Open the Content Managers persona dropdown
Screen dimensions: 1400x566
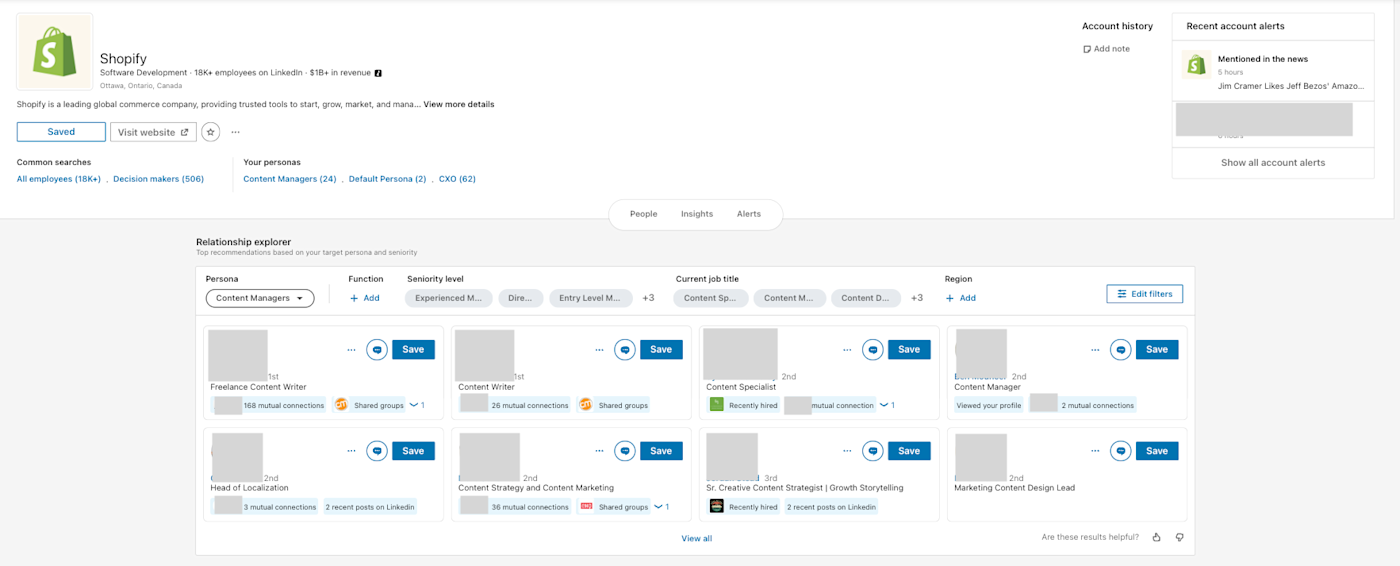pos(260,298)
